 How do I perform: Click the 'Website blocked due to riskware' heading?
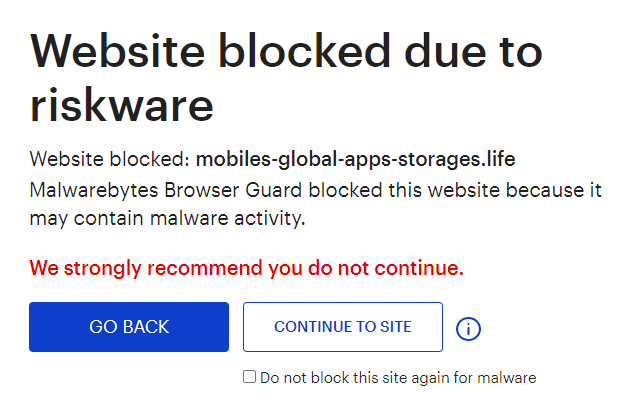pyautogui.click(x=286, y=75)
